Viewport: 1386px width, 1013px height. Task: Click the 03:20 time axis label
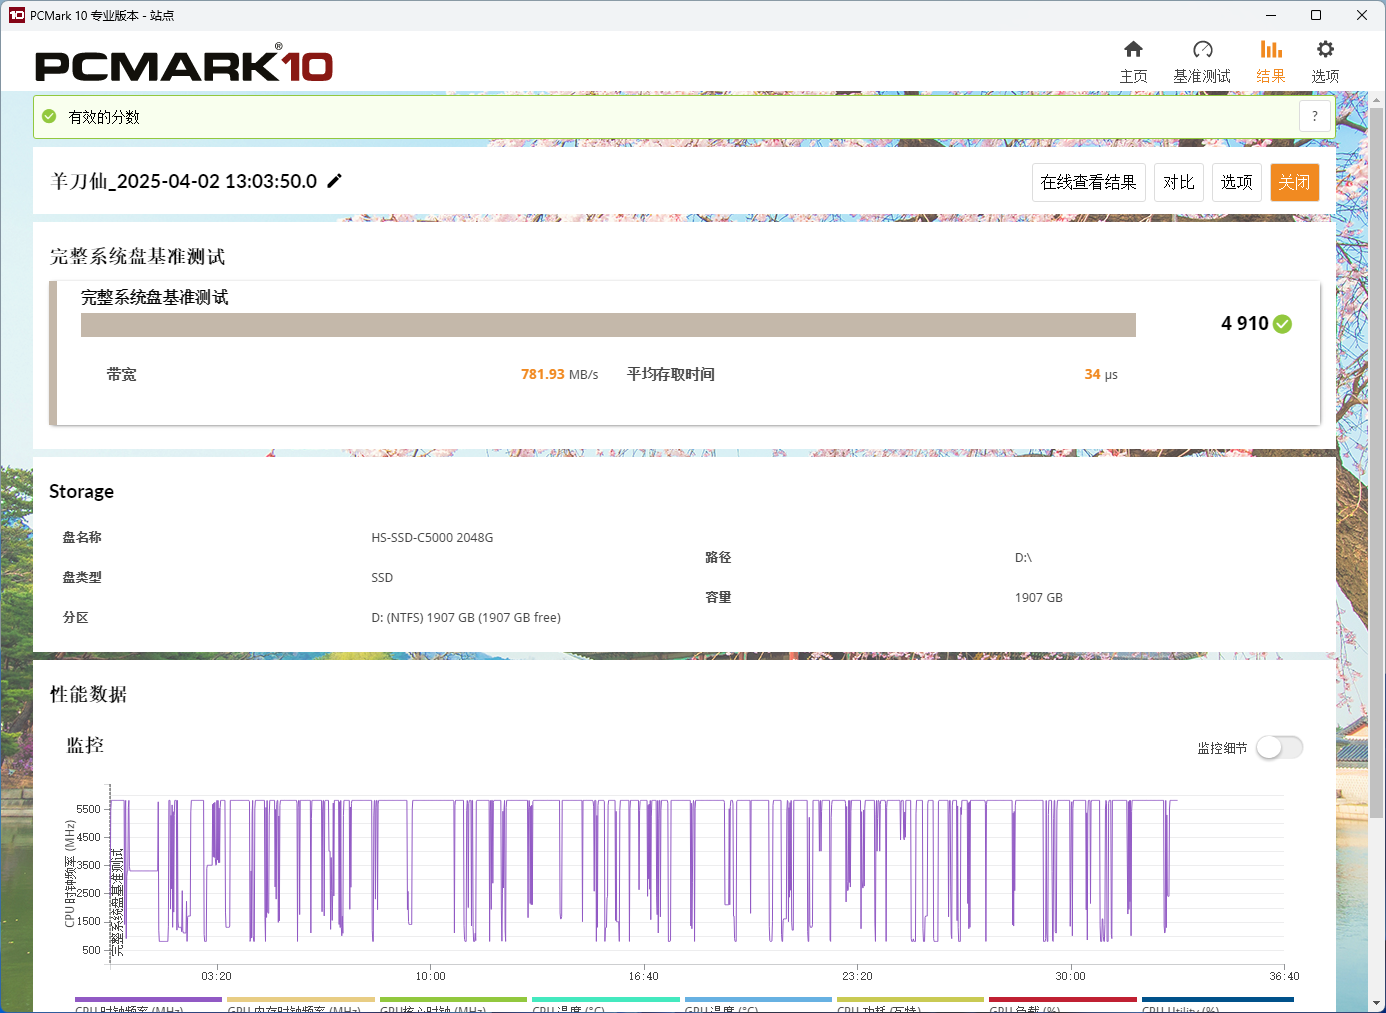[x=216, y=976]
